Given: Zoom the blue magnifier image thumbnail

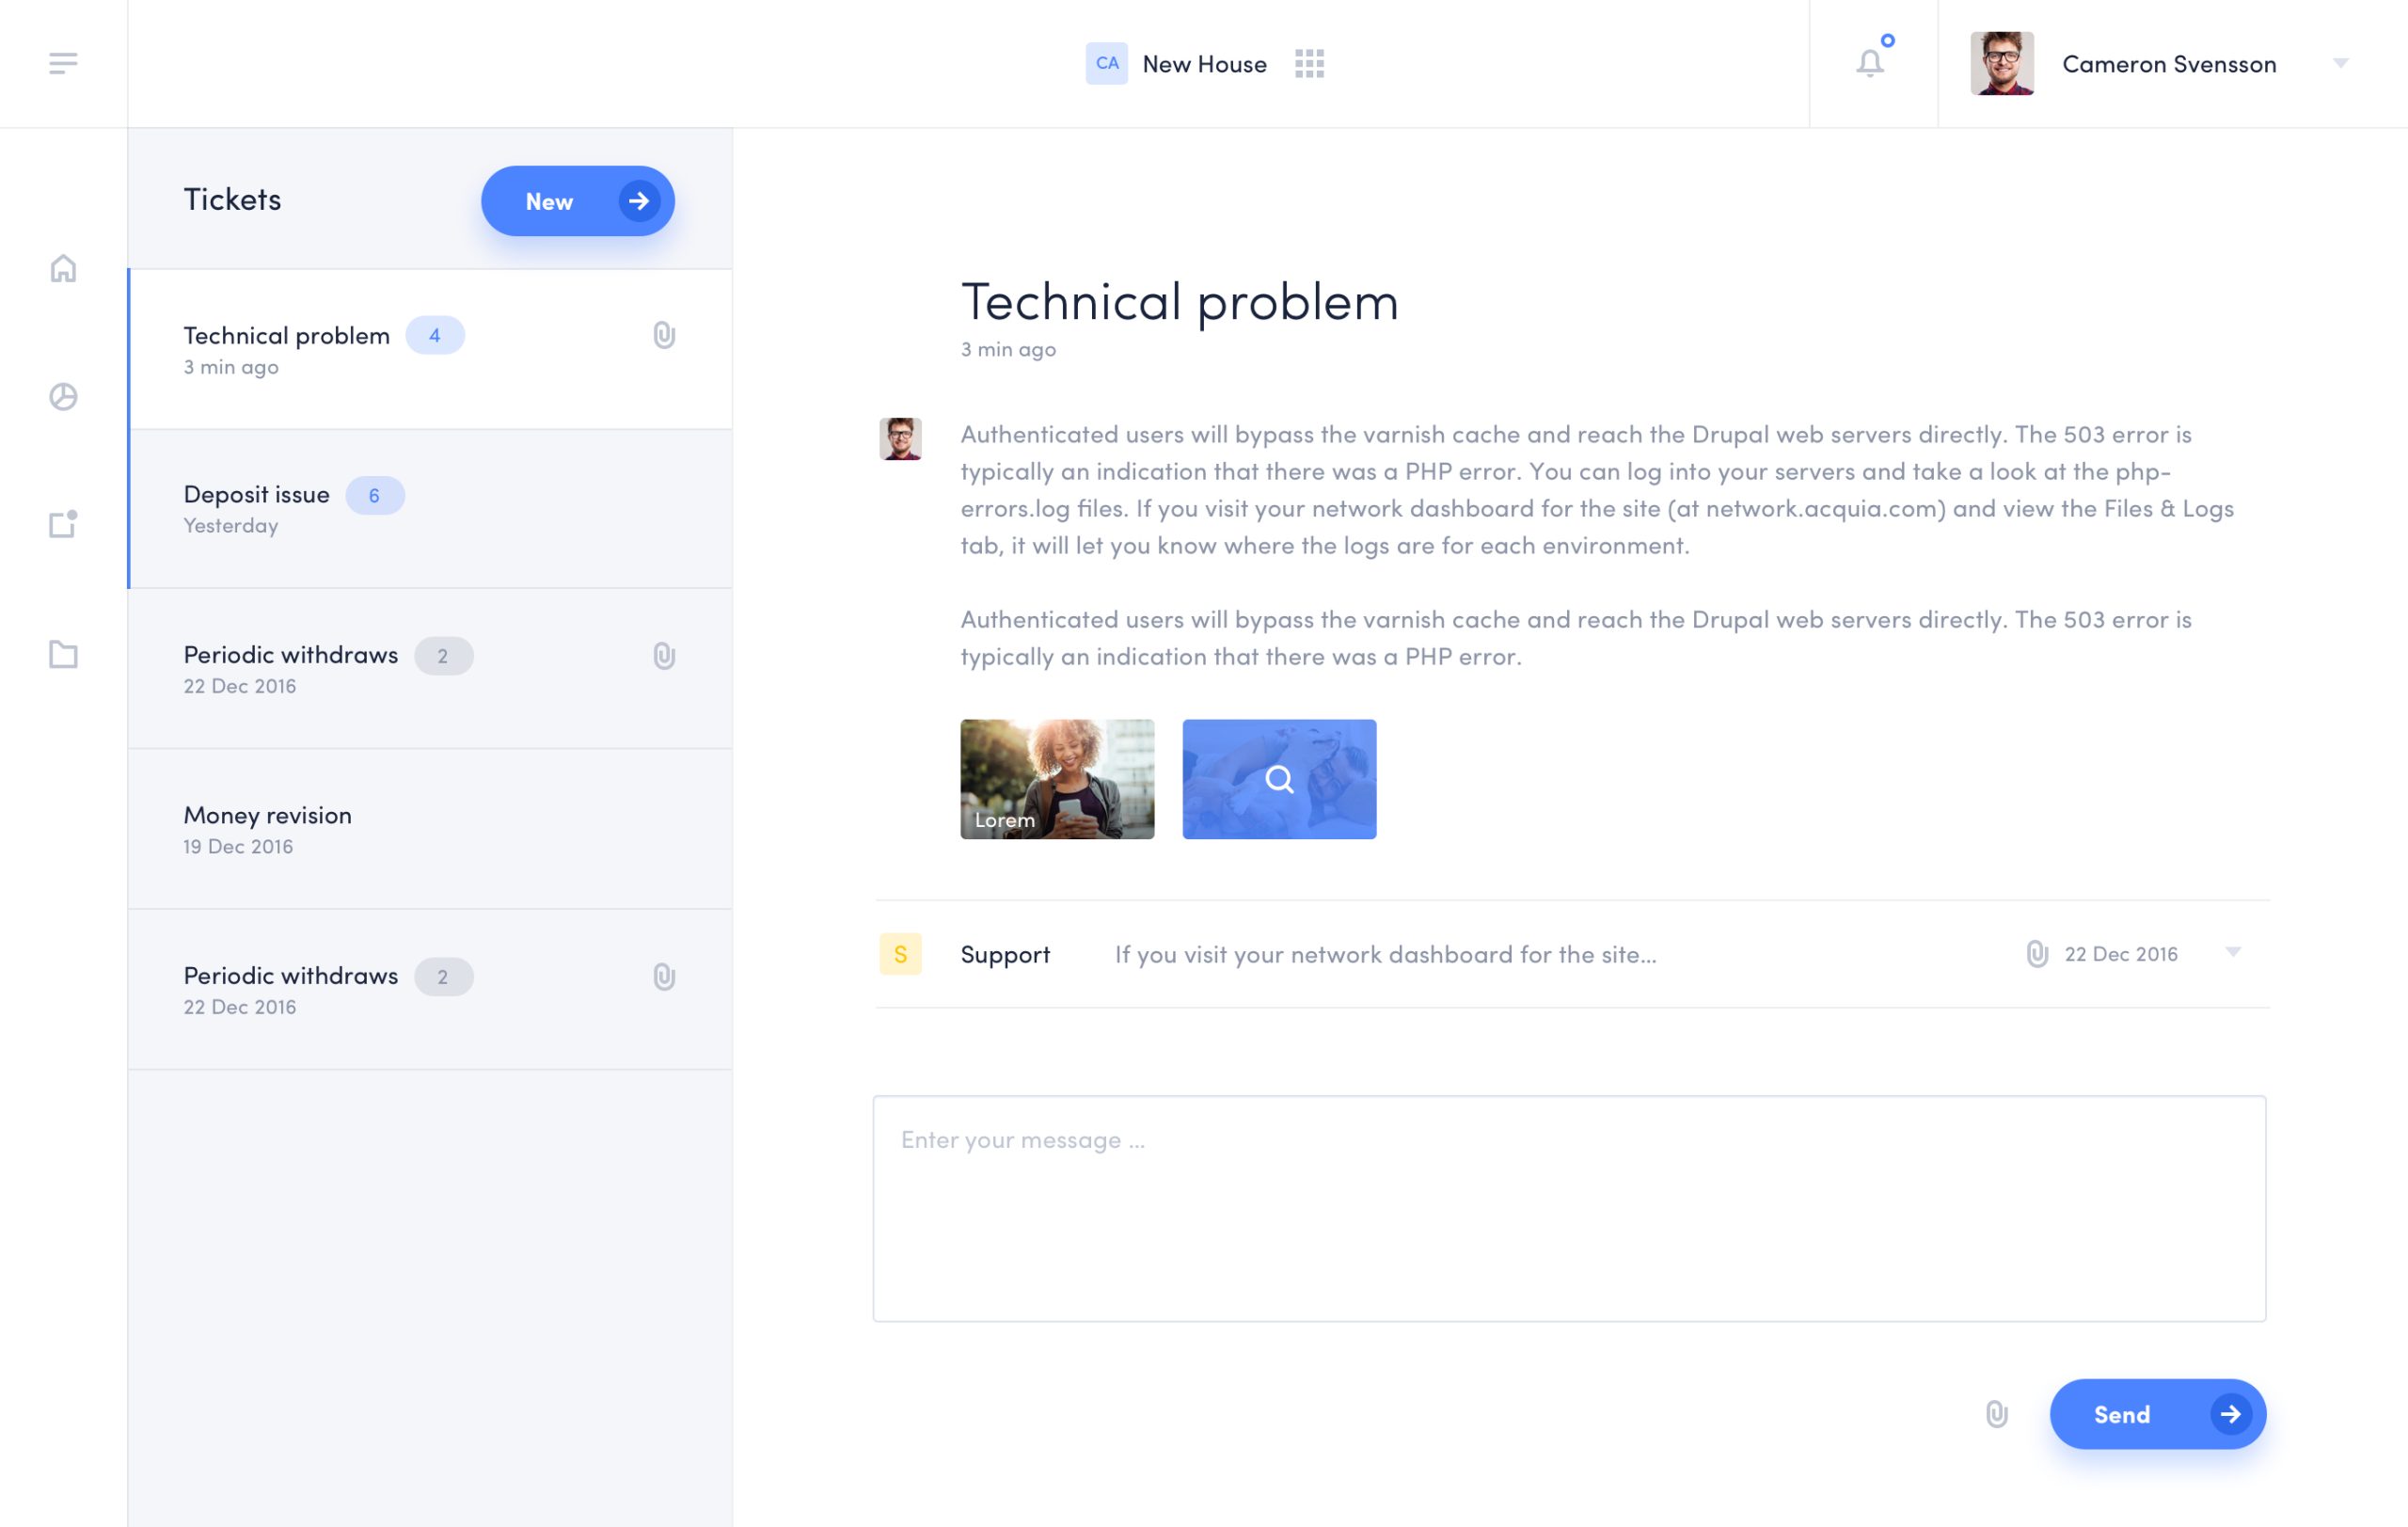Looking at the screenshot, I should click(x=1279, y=779).
